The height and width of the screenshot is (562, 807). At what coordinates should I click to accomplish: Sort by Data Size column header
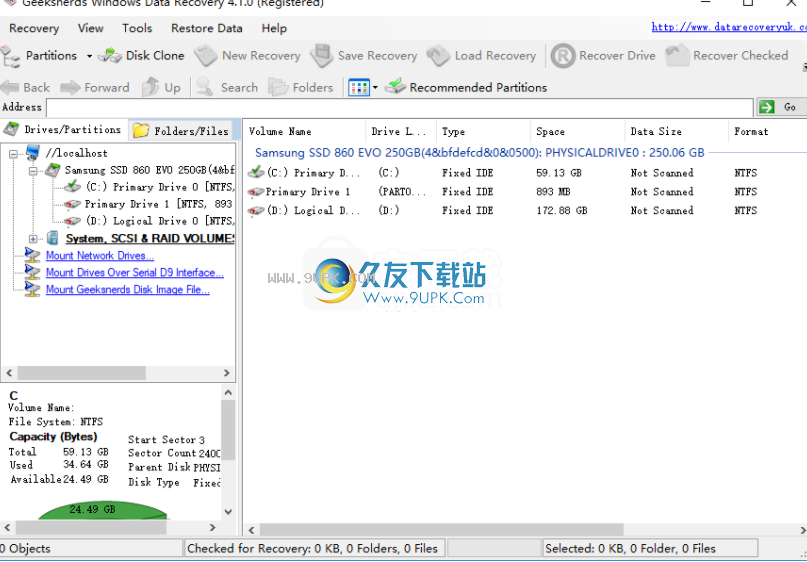[677, 132]
